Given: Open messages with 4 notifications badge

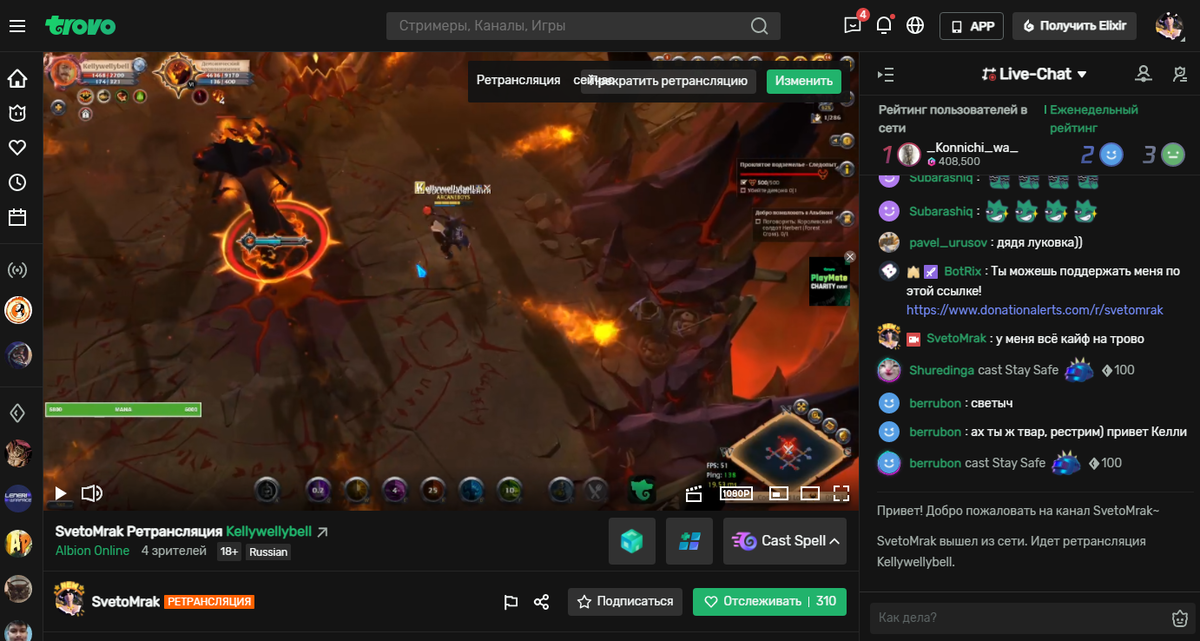Looking at the screenshot, I should (853, 25).
